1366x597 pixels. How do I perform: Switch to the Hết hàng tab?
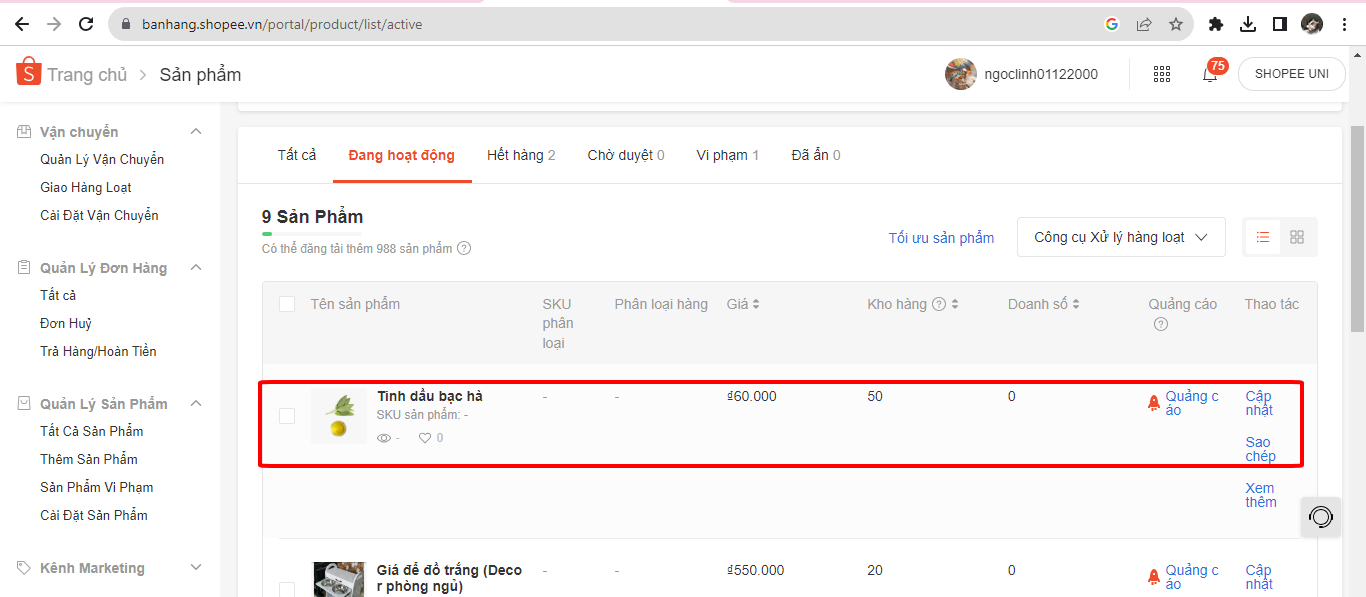coord(520,155)
